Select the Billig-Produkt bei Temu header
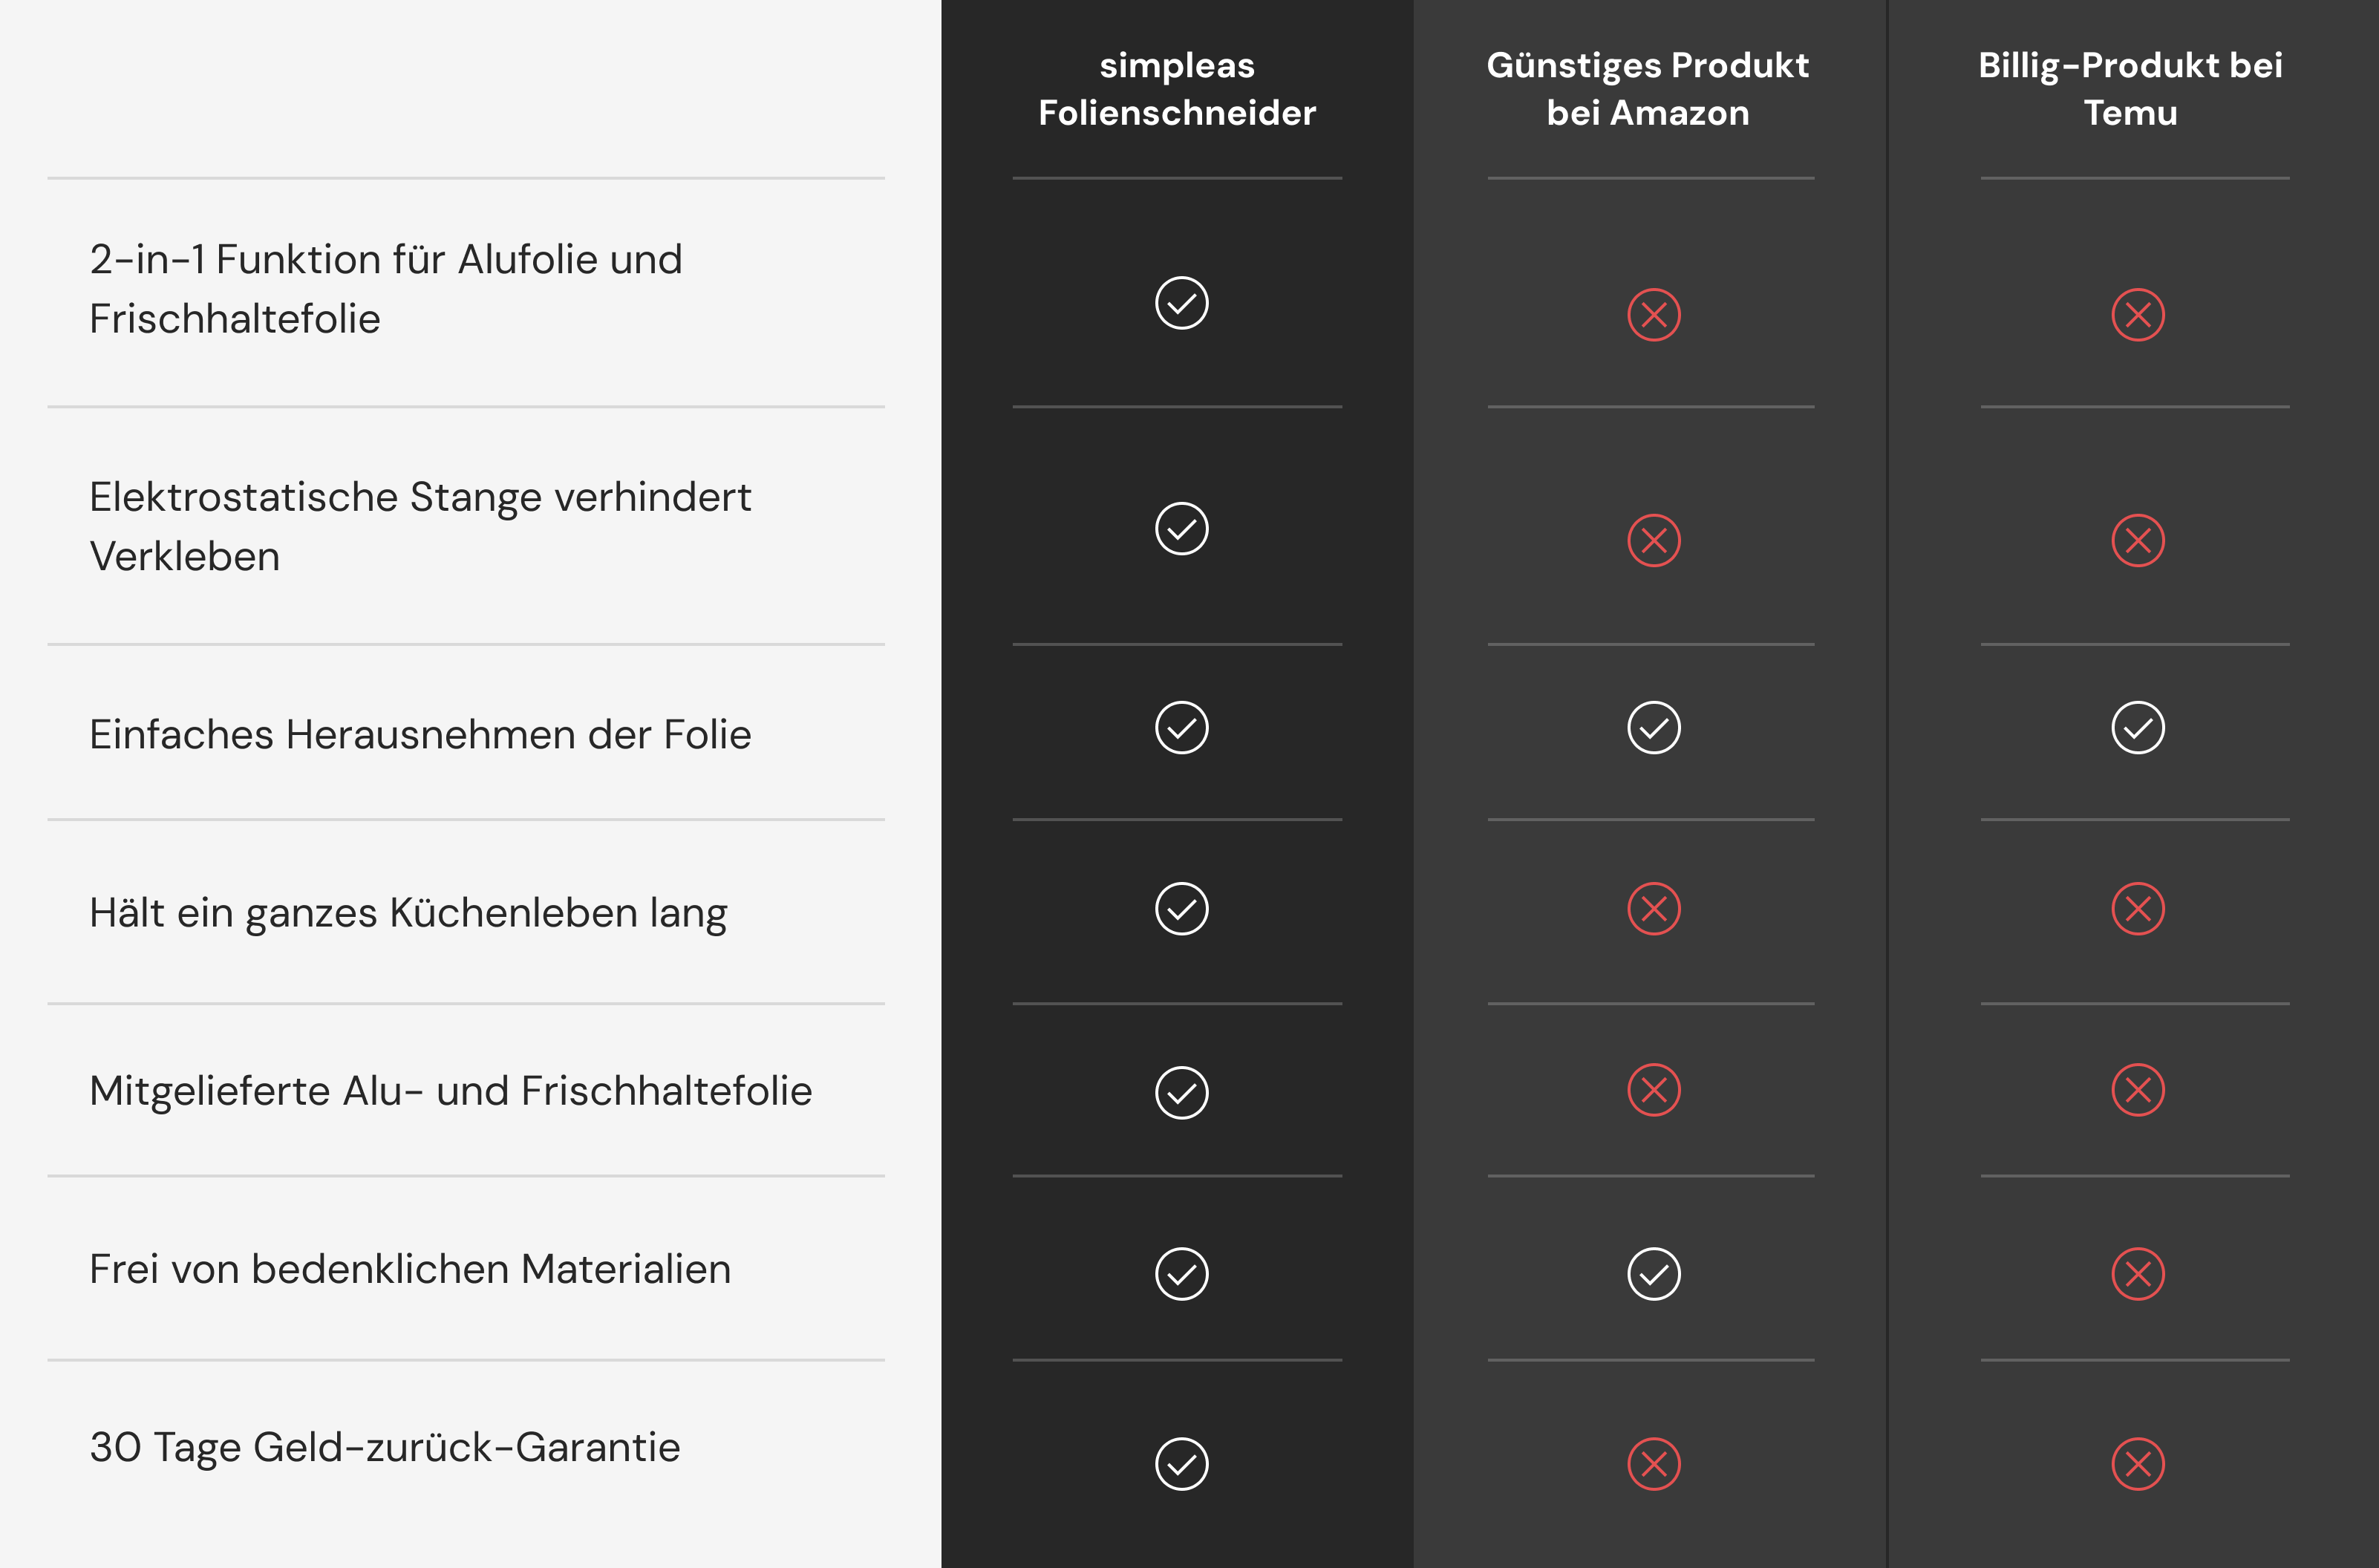The height and width of the screenshot is (1568, 2379). 2130,89
